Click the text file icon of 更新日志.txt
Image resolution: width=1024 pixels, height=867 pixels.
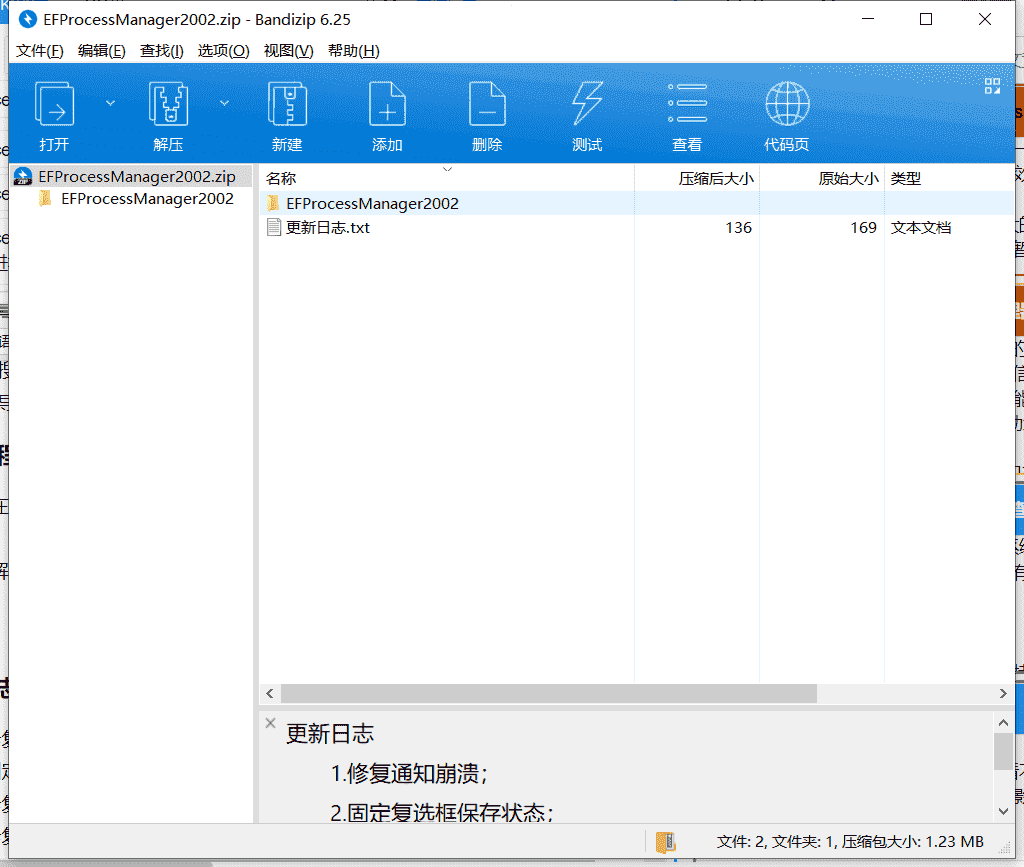pos(274,227)
